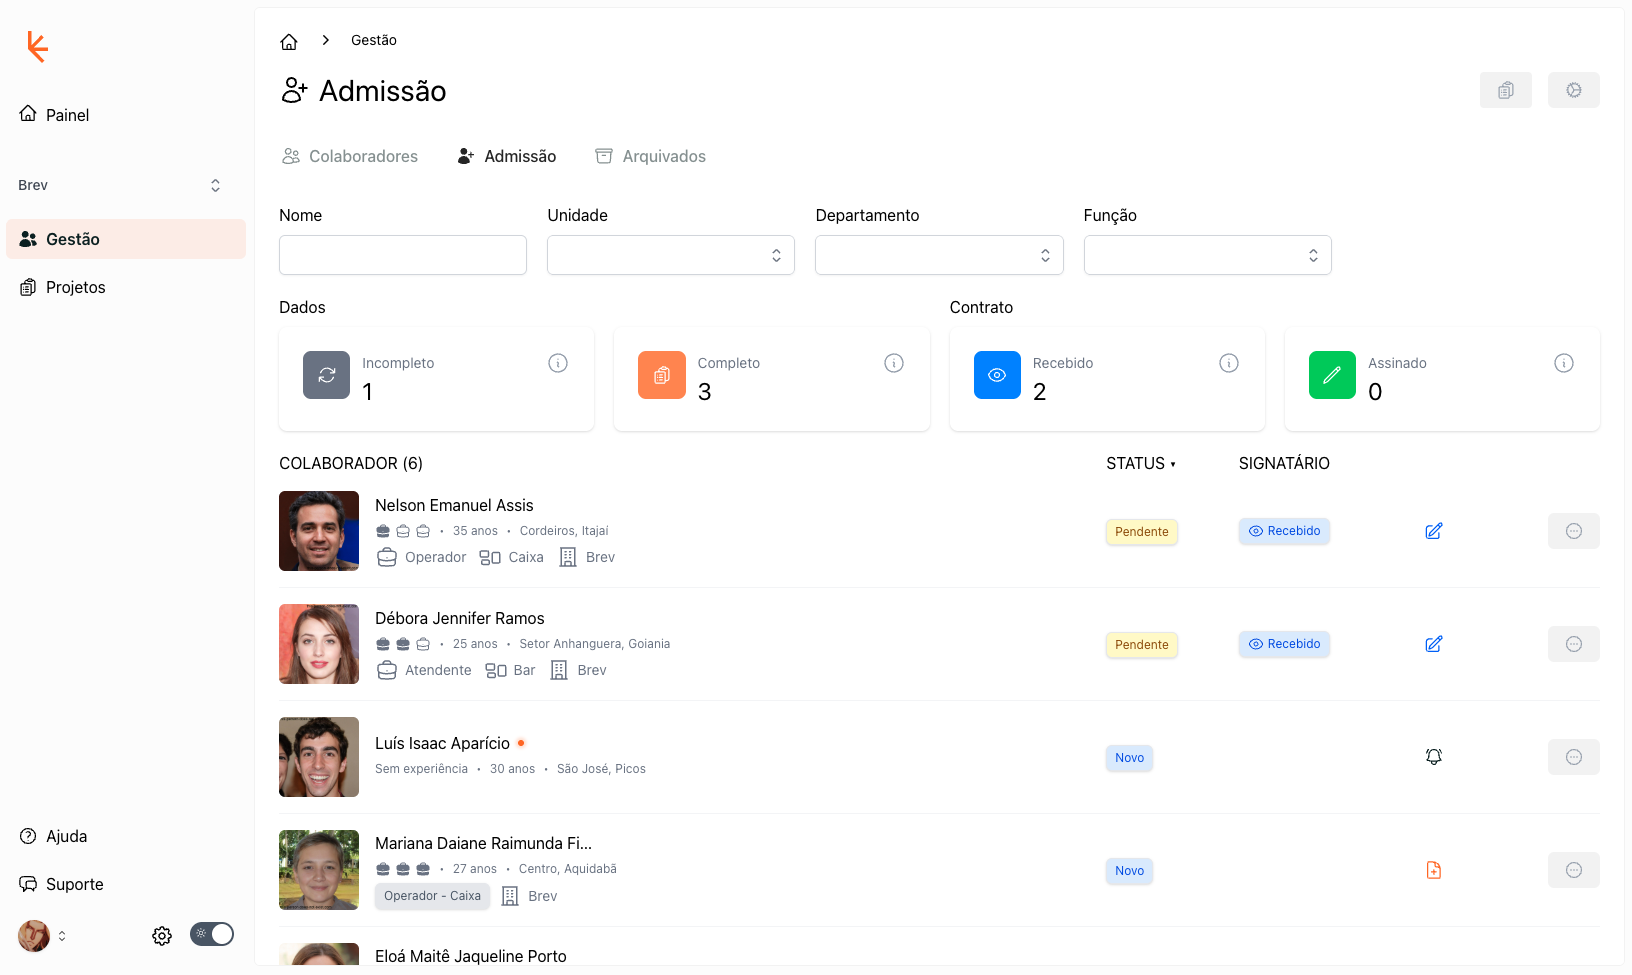Open the Unidade dropdown
1632x975 pixels.
click(670, 255)
